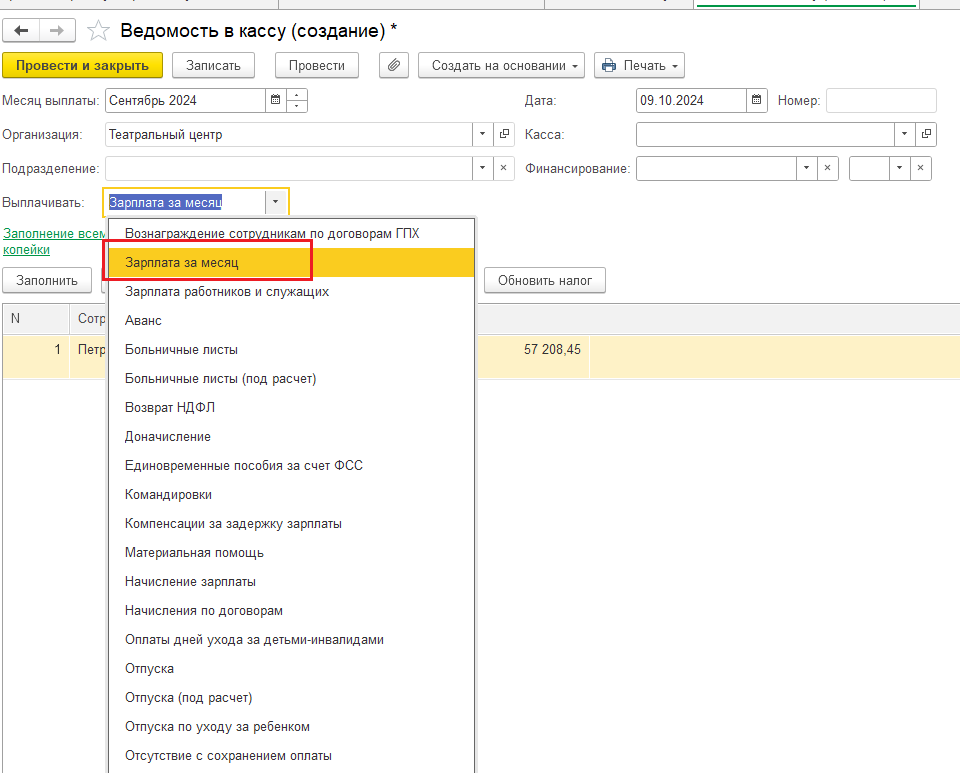Open the calendar picker for the Дата field
Image resolution: width=960 pixels, height=773 pixels.
click(x=756, y=100)
